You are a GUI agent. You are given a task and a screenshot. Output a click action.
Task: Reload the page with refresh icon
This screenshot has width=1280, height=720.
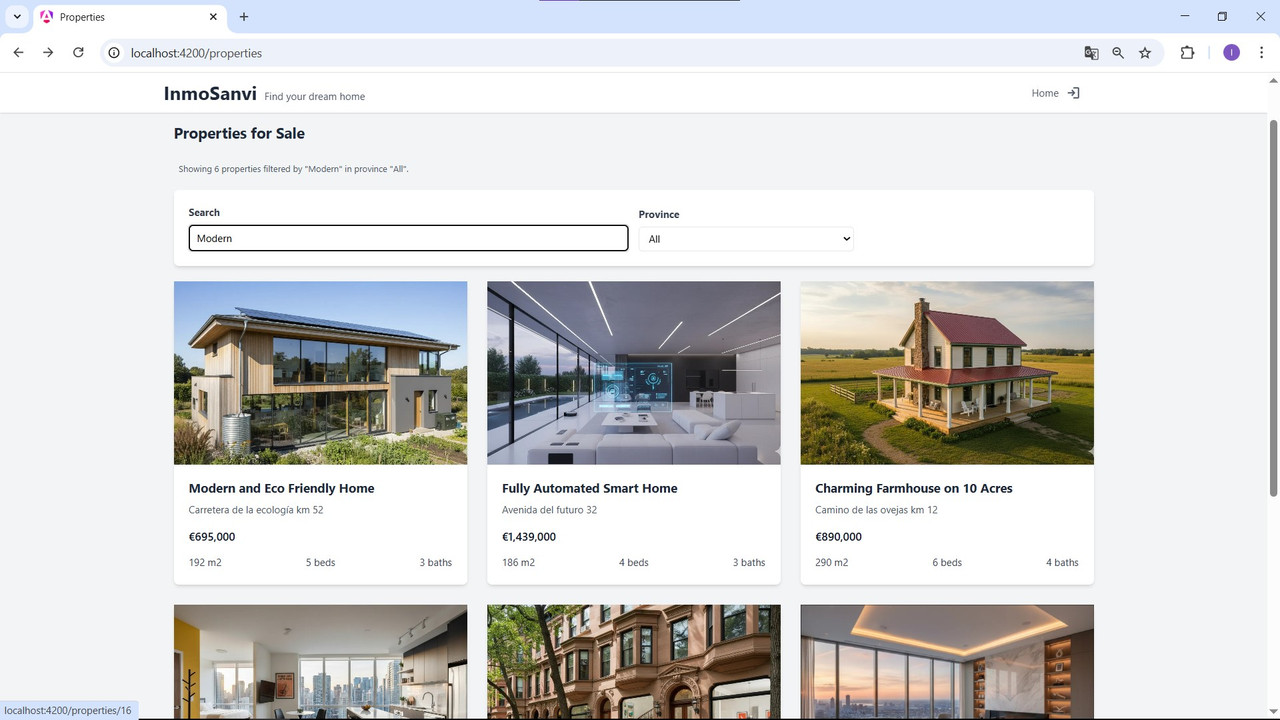[78, 53]
